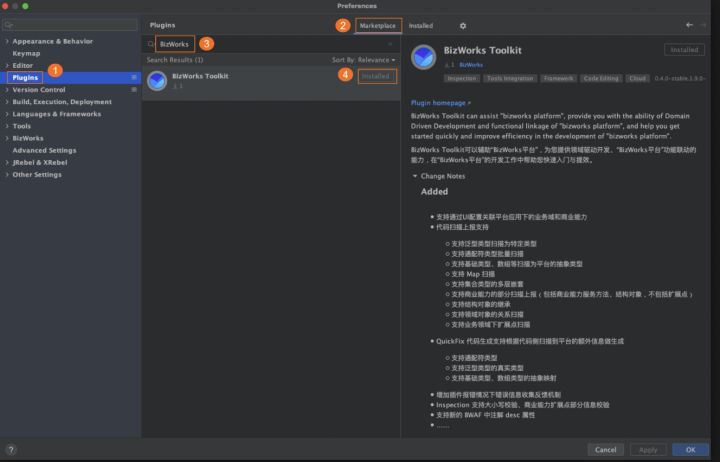Click the Framework tag
The image size is (720, 462).
(x=558, y=79)
